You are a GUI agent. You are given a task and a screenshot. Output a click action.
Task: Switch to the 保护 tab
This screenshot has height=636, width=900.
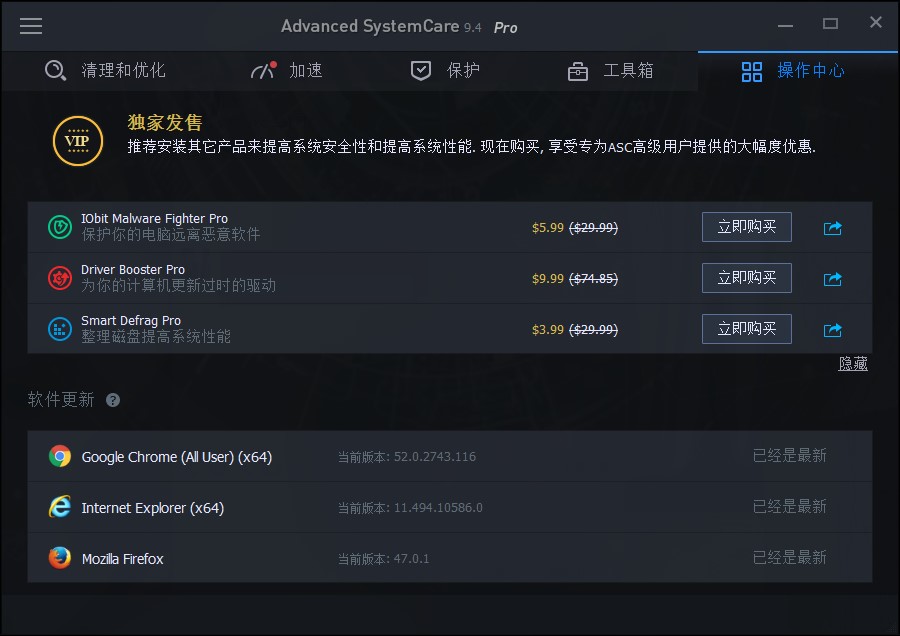(x=445, y=71)
